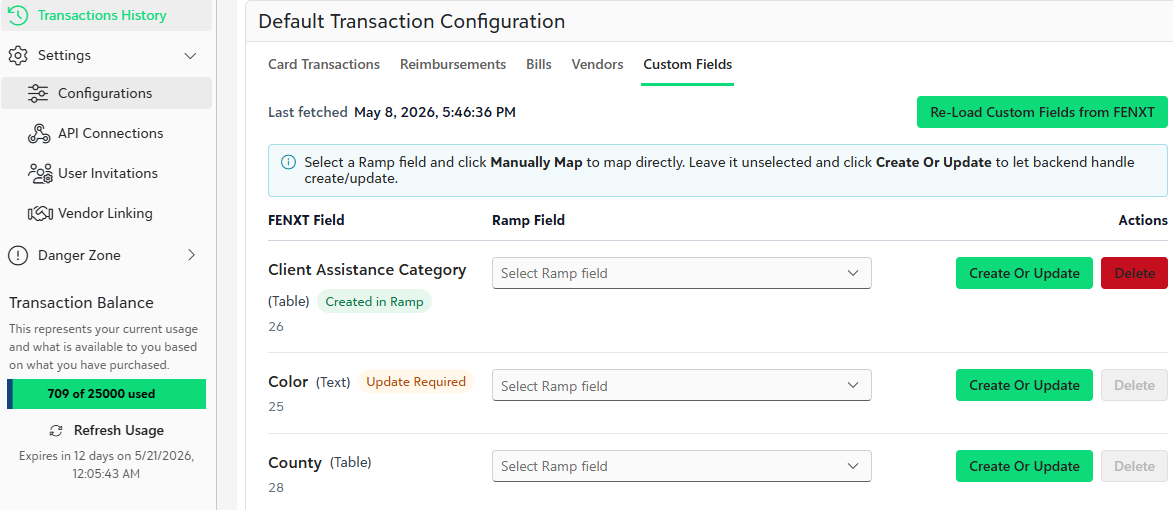The image size is (1173, 510).
Task: Click the info icon in the blue notice
Action: click(288, 162)
